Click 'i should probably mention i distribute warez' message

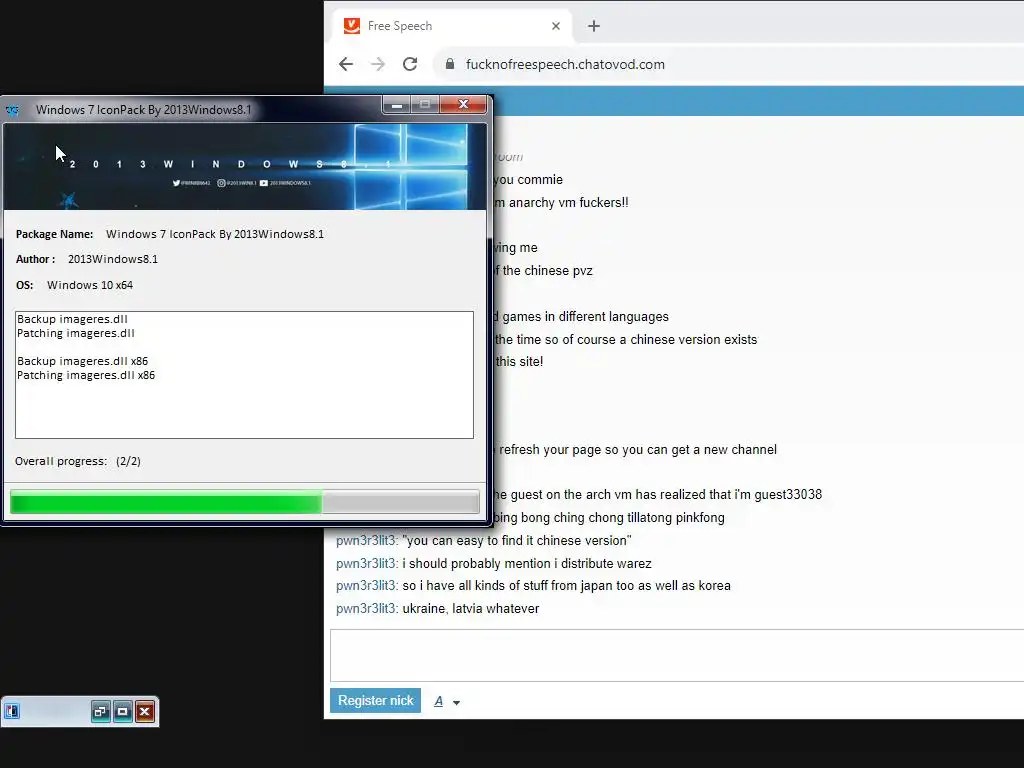pos(527,564)
